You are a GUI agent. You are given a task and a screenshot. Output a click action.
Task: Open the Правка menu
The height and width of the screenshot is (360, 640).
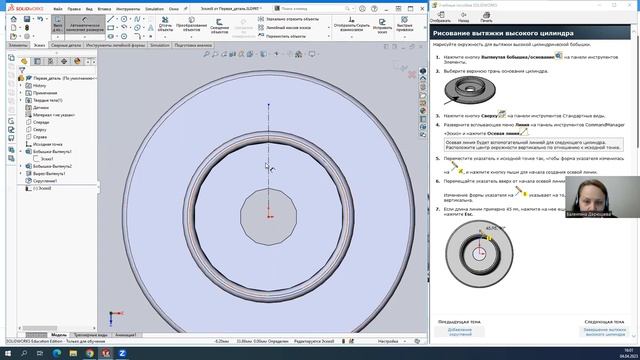[74, 9]
